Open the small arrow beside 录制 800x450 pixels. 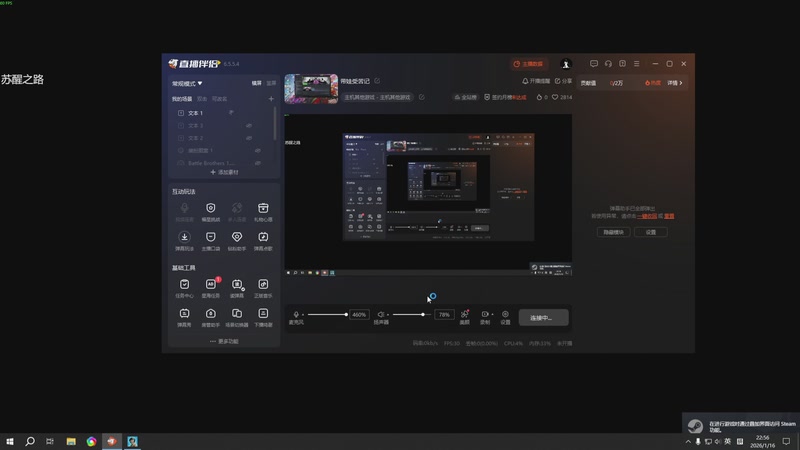pyautogui.click(x=492, y=314)
